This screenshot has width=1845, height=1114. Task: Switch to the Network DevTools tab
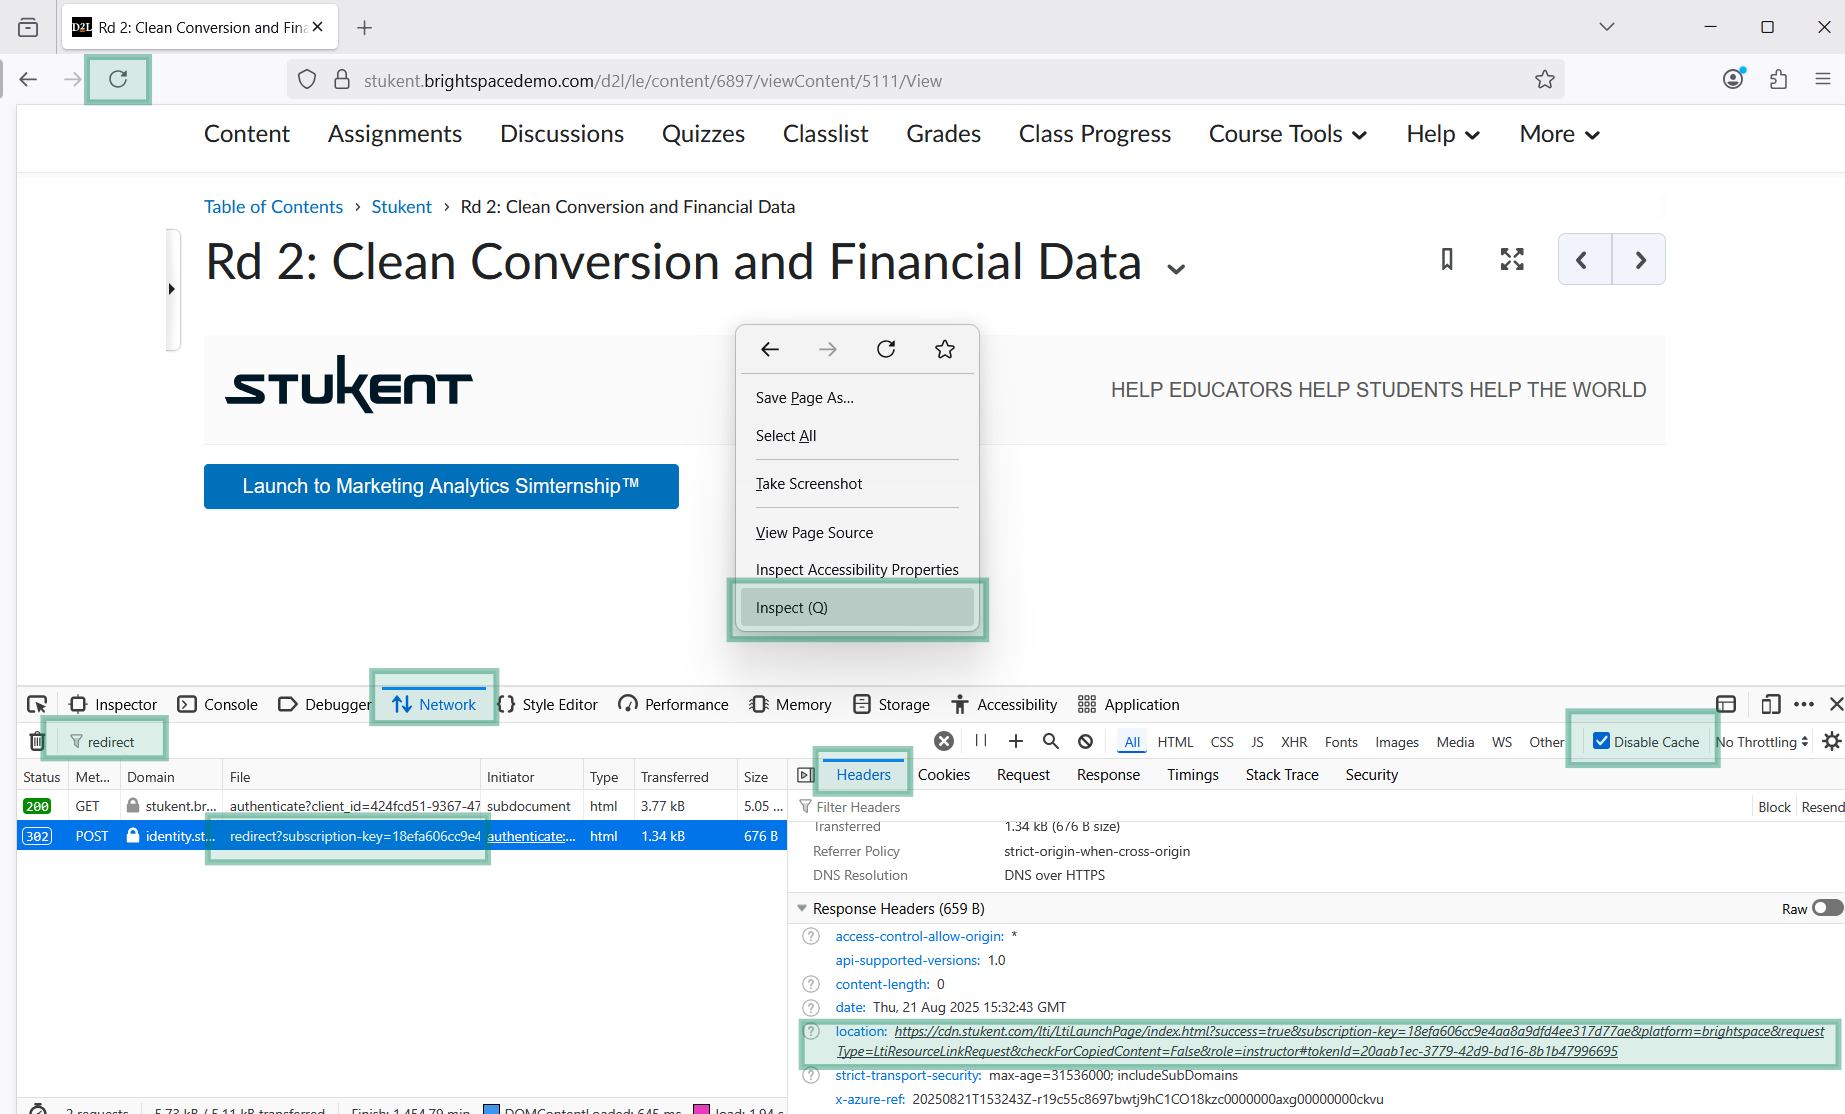click(x=434, y=704)
